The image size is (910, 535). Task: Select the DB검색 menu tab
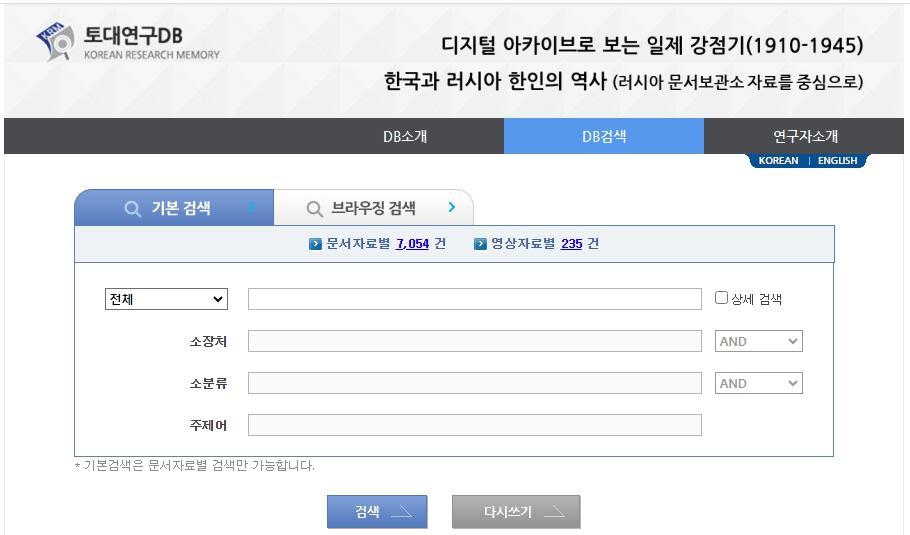[x=604, y=136]
